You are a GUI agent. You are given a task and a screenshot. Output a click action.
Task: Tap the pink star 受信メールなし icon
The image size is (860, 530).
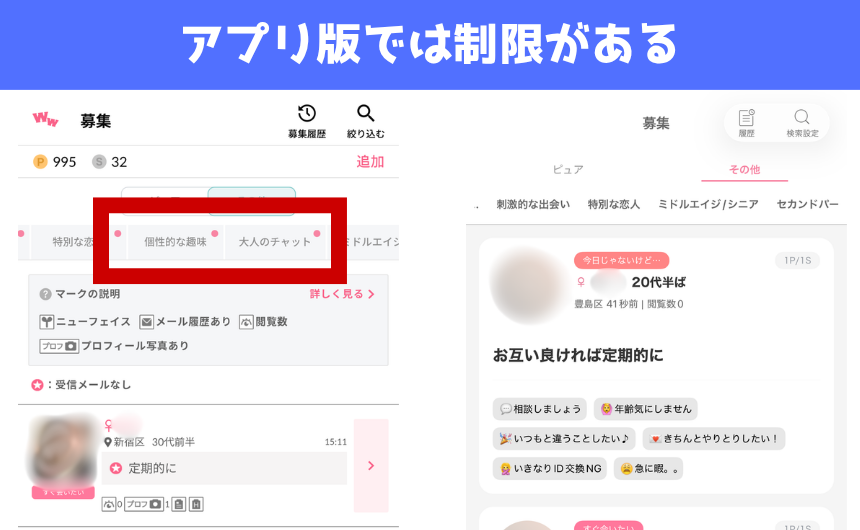point(37,385)
